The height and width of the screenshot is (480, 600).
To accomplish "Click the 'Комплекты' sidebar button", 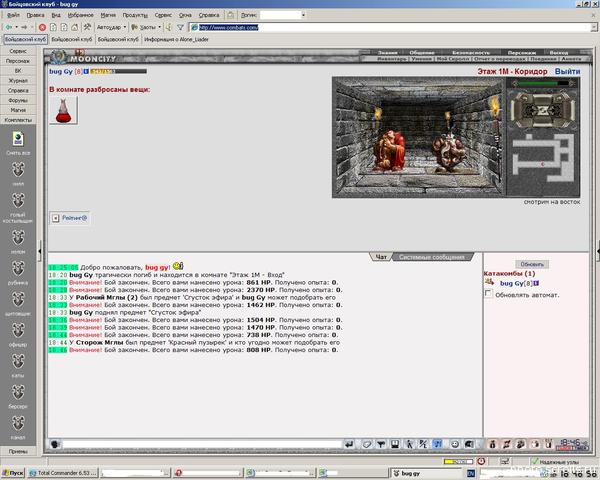I will (x=18, y=120).
